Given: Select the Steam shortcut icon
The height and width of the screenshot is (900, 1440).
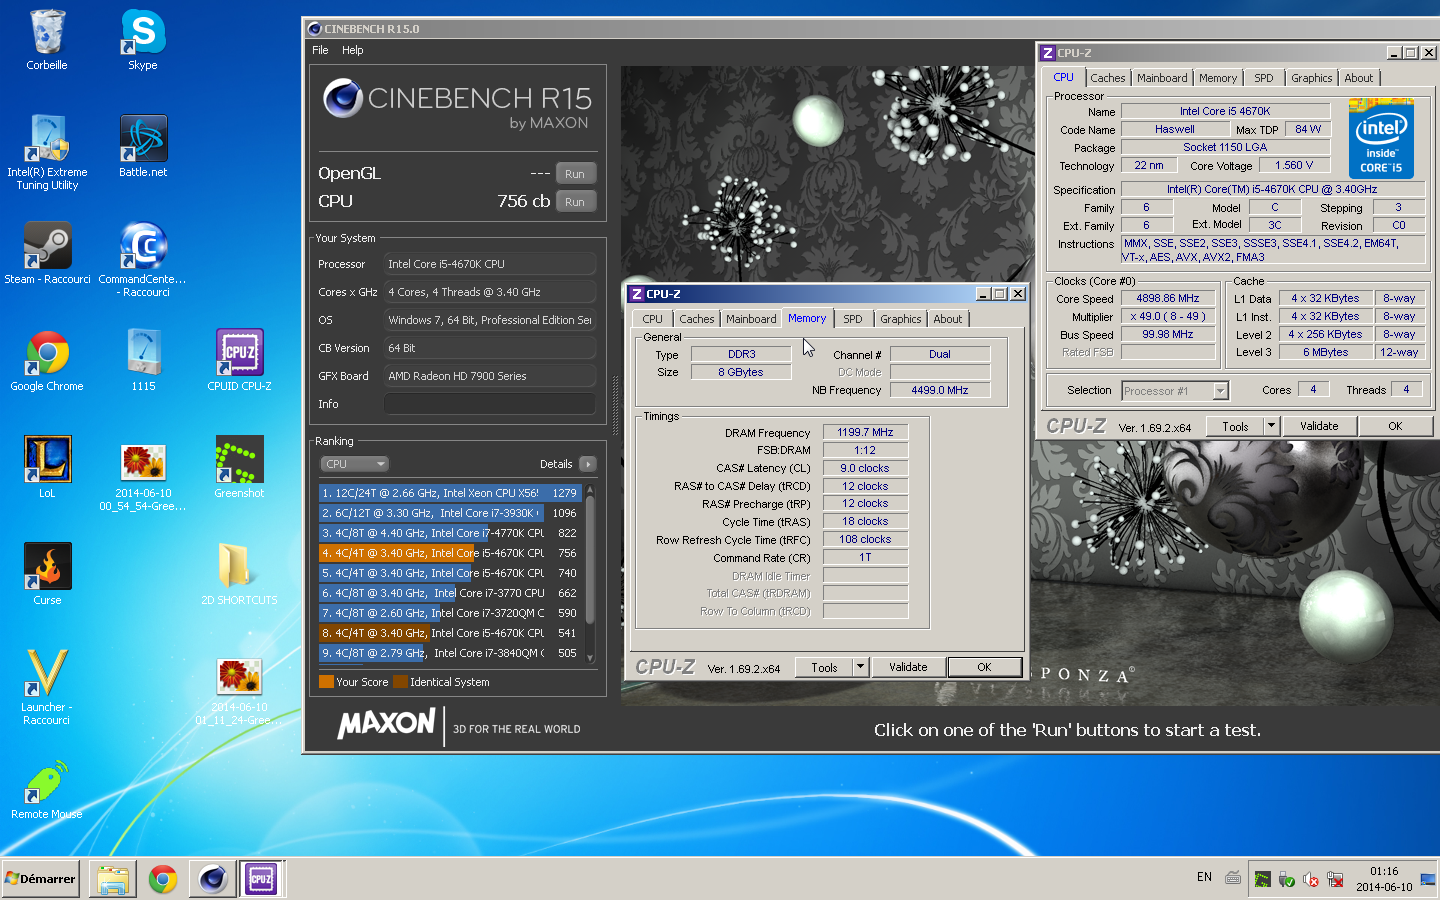Looking at the screenshot, I should [47, 253].
